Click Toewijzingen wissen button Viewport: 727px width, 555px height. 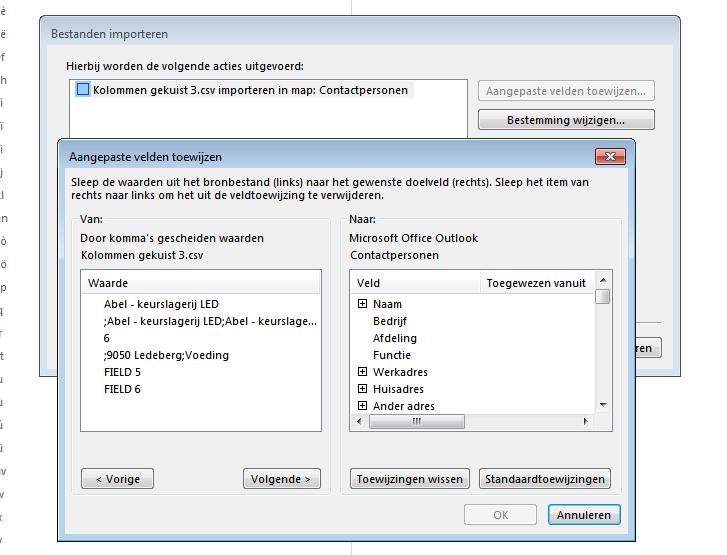pos(410,479)
